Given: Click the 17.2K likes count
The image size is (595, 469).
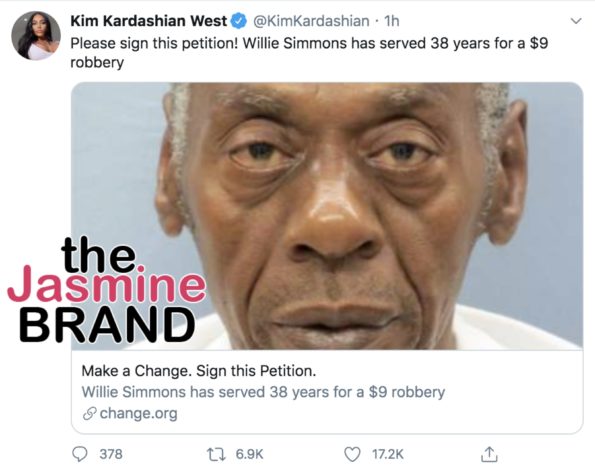Looking at the screenshot, I should point(388,454).
